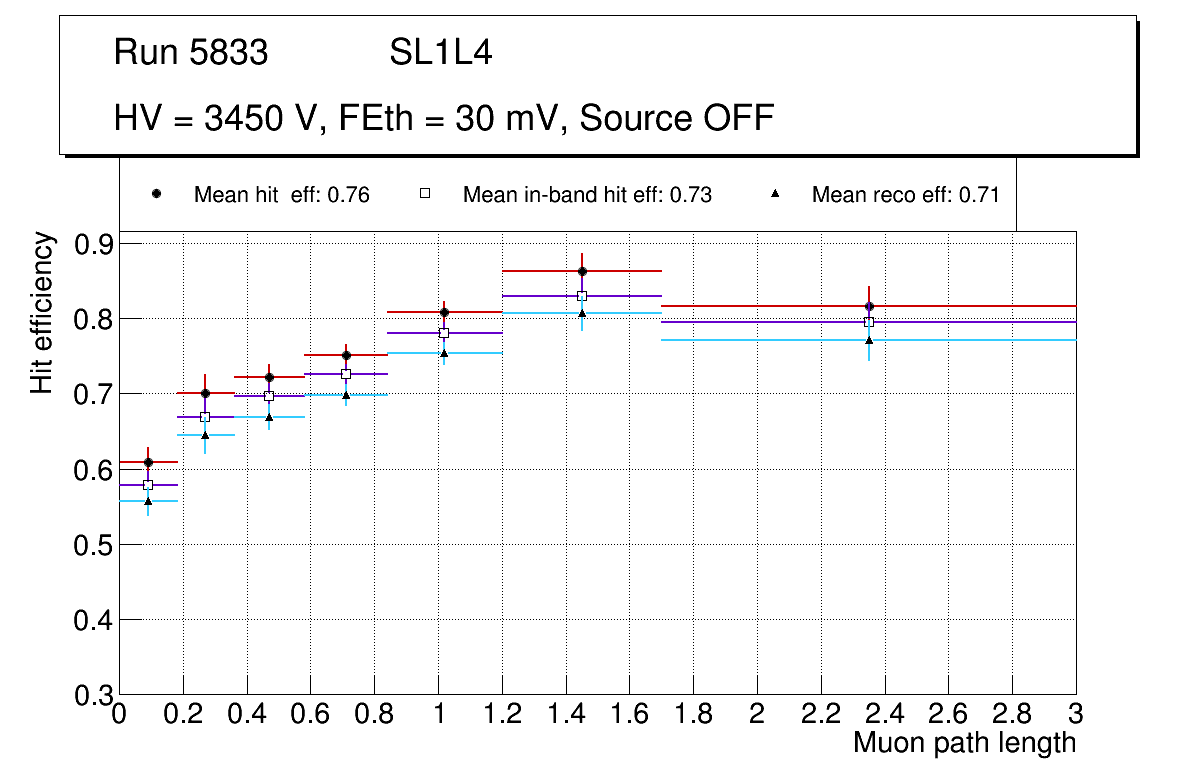
Task: Click the 'Mean hit eff: 0.76' legend label
Action: coord(281,195)
